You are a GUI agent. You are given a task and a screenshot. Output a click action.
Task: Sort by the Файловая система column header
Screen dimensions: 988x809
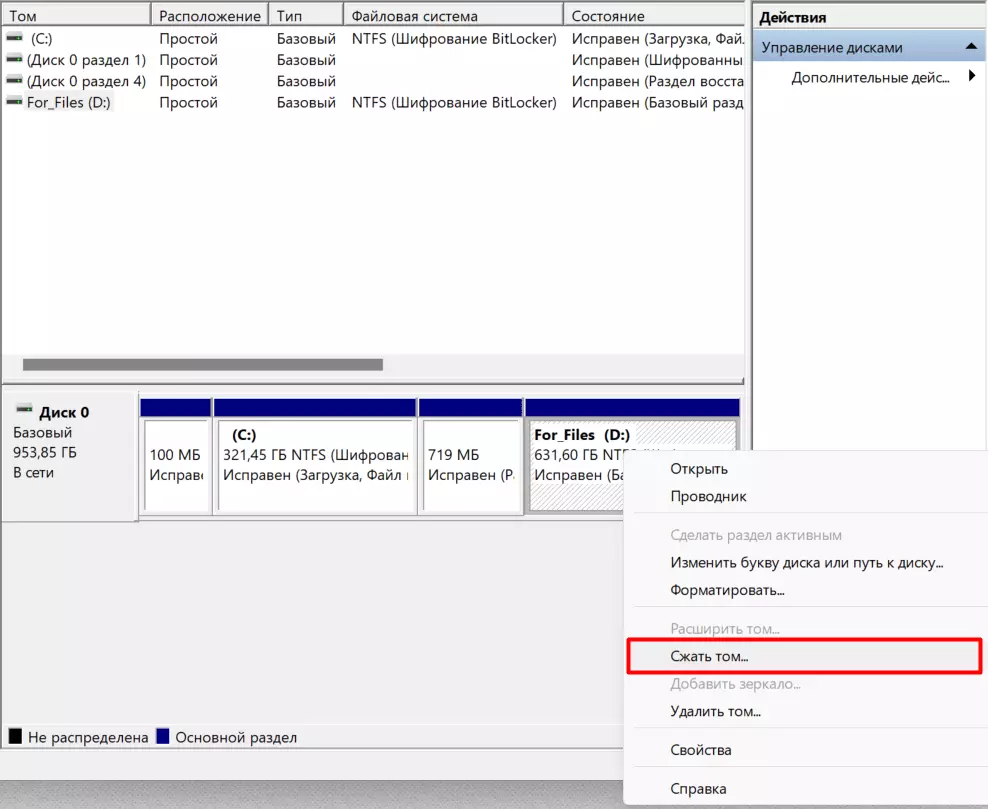414,16
